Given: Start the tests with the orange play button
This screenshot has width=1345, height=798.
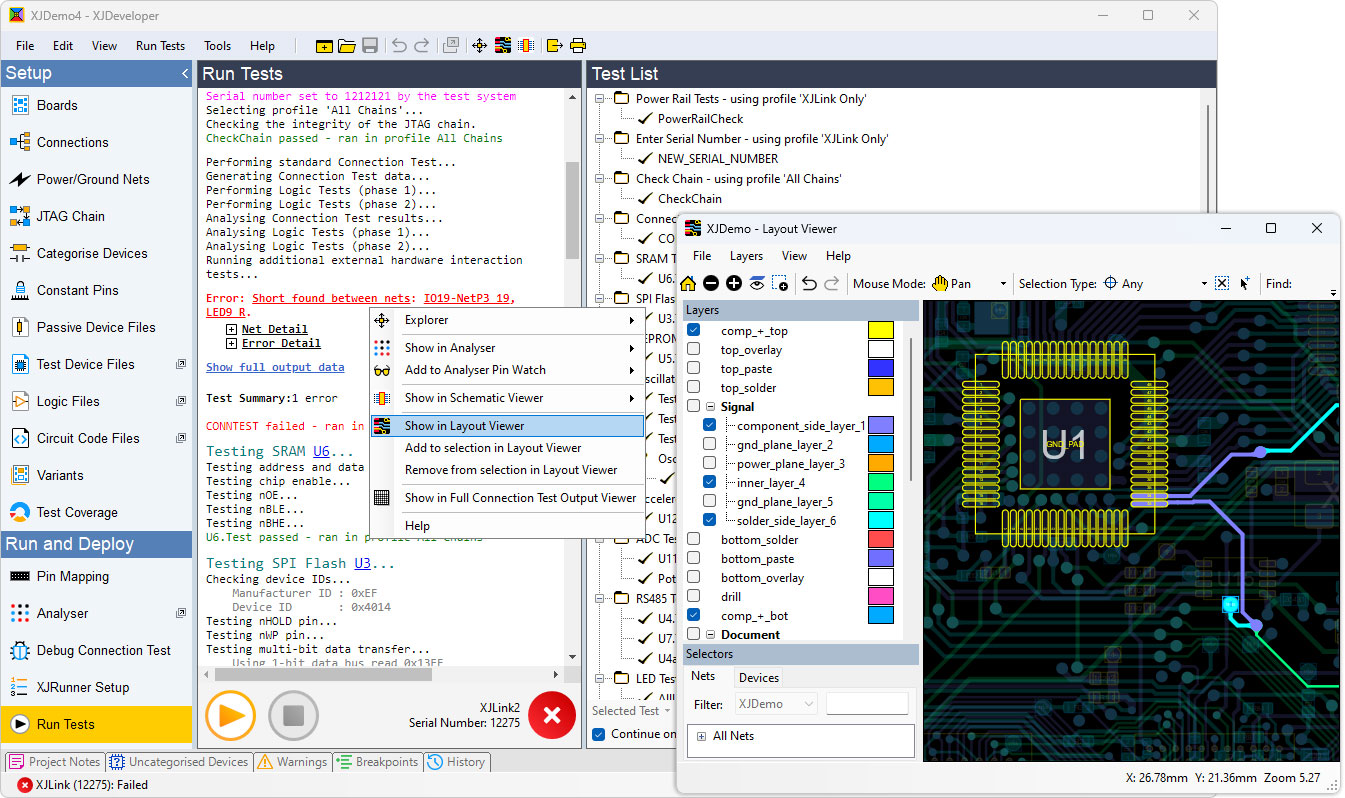Looking at the screenshot, I should (x=231, y=715).
